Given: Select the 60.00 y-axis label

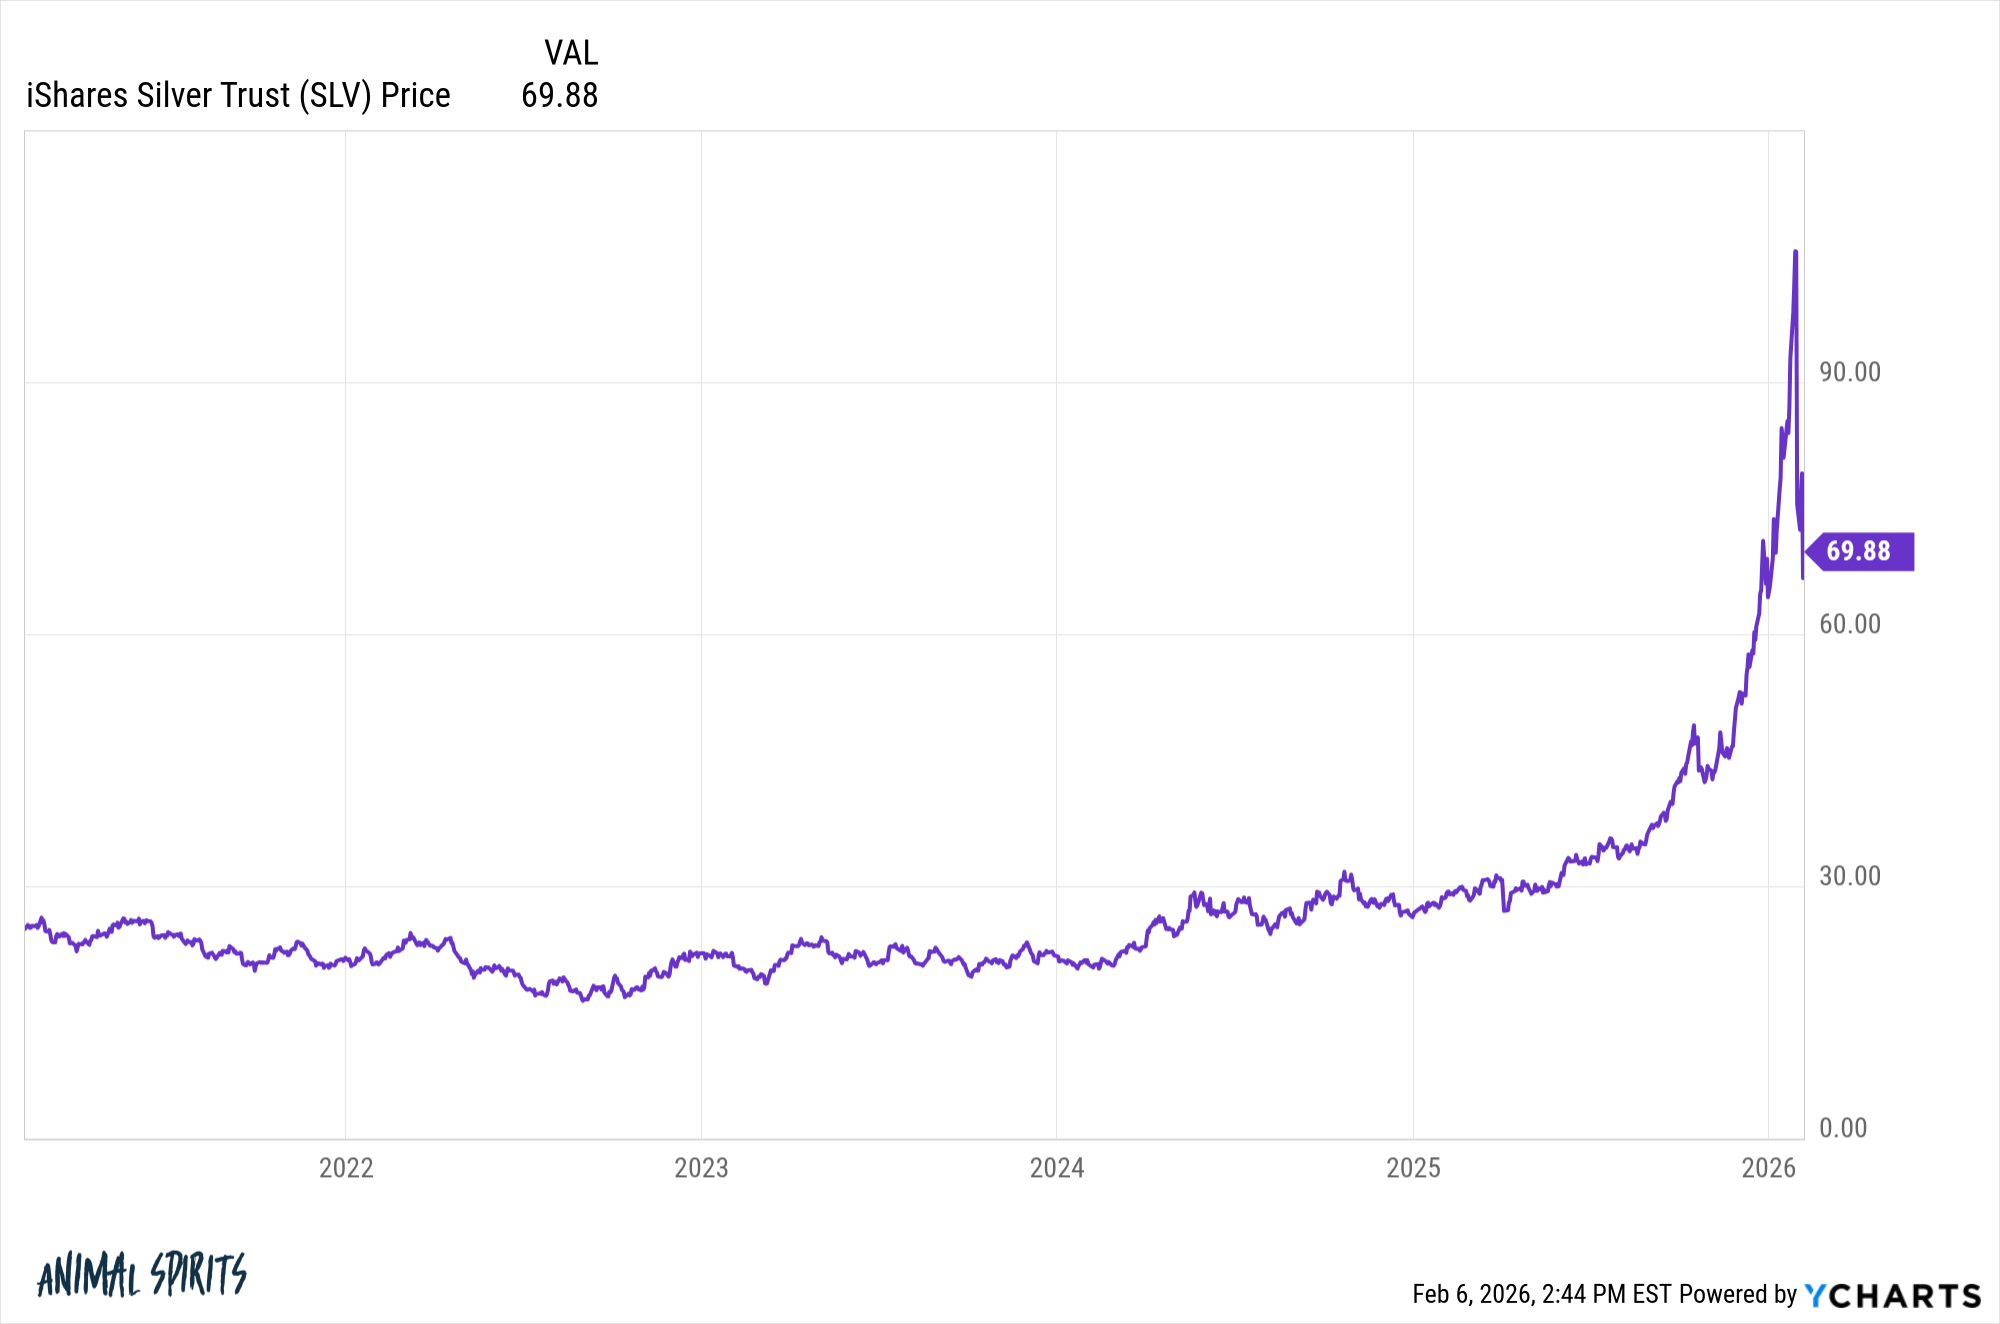Looking at the screenshot, I should click(x=1849, y=624).
